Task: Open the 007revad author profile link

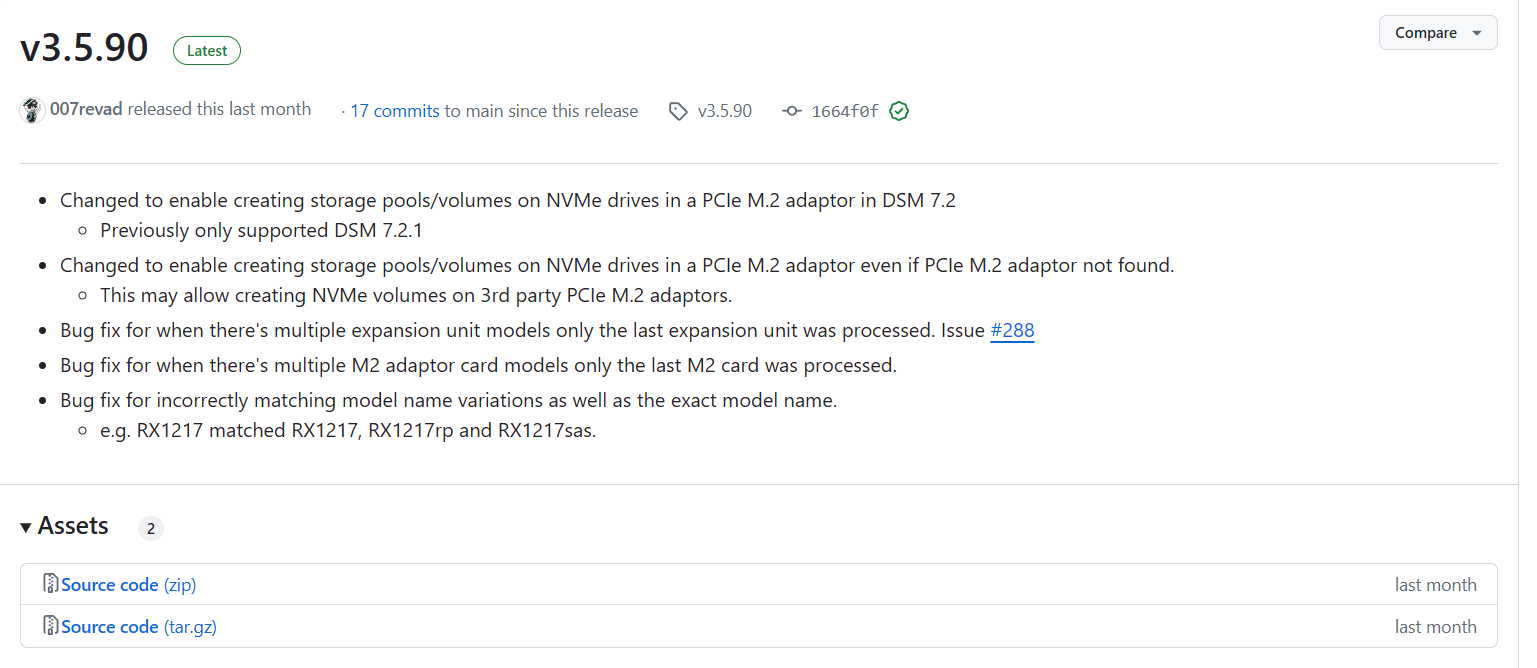Action: coord(86,110)
